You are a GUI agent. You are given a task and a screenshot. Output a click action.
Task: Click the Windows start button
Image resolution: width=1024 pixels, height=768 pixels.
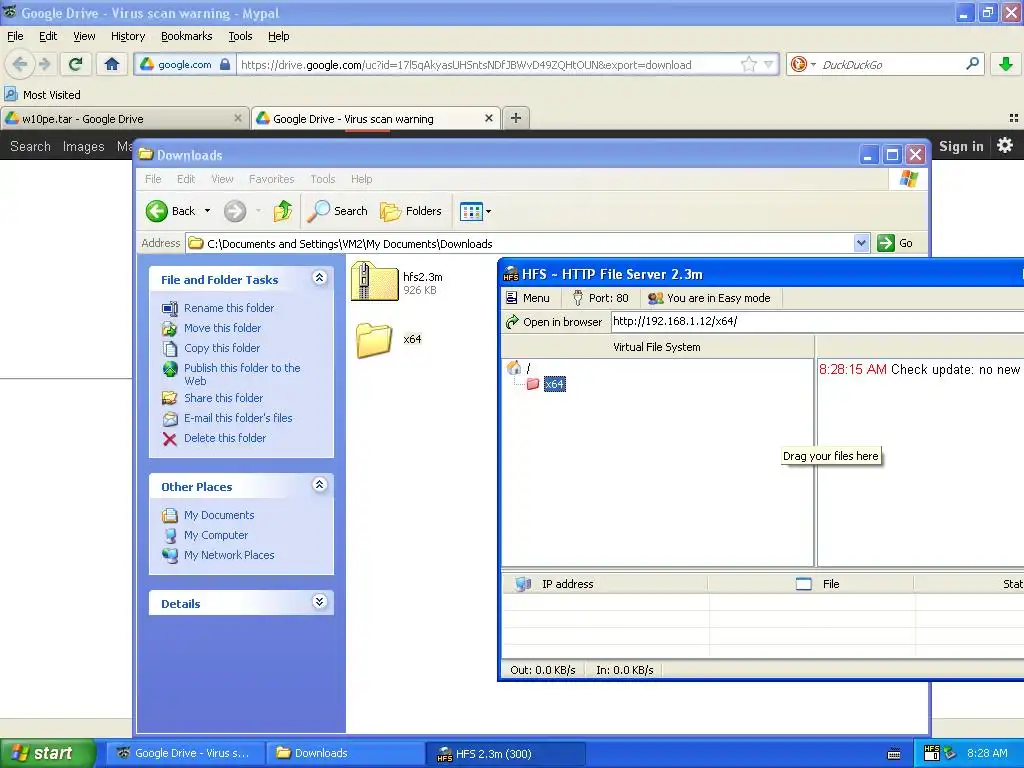pyautogui.click(x=47, y=753)
